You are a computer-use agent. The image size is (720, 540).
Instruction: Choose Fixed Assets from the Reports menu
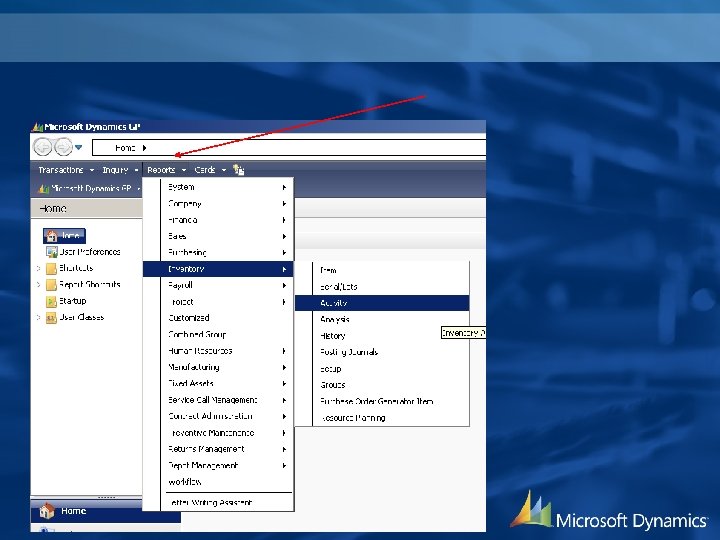click(x=218, y=383)
